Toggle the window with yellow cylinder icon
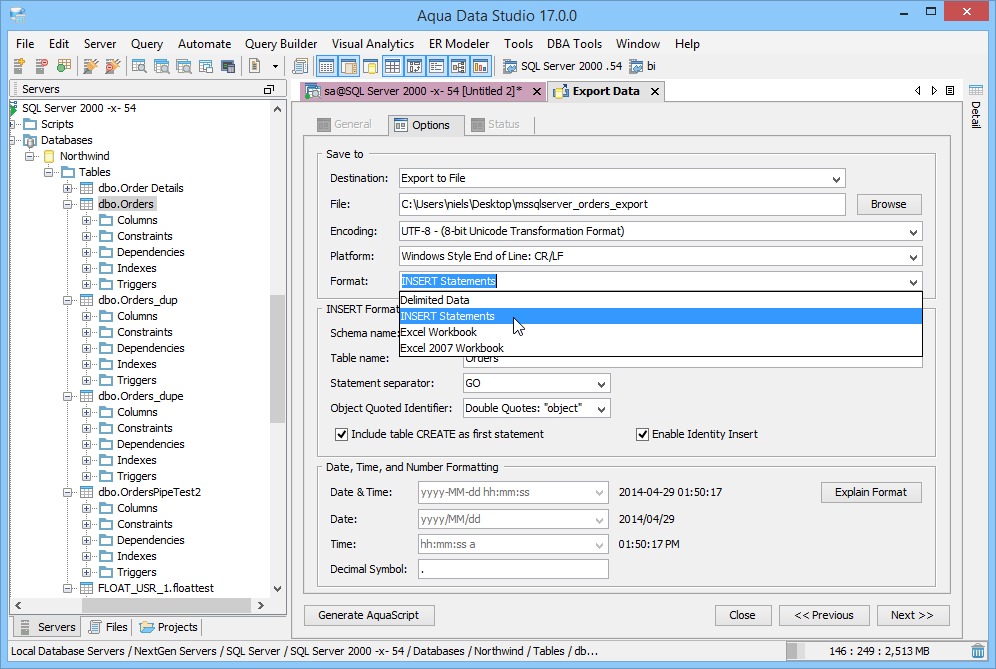 click(x=370, y=66)
